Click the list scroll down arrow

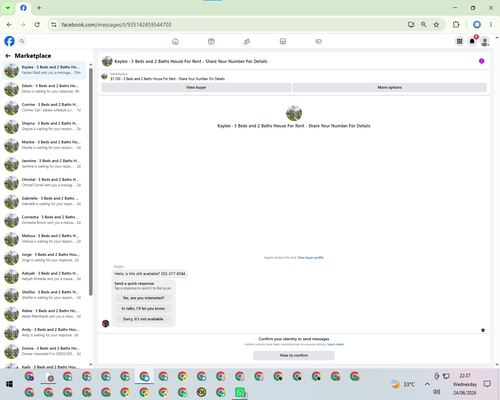pos(91,364)
